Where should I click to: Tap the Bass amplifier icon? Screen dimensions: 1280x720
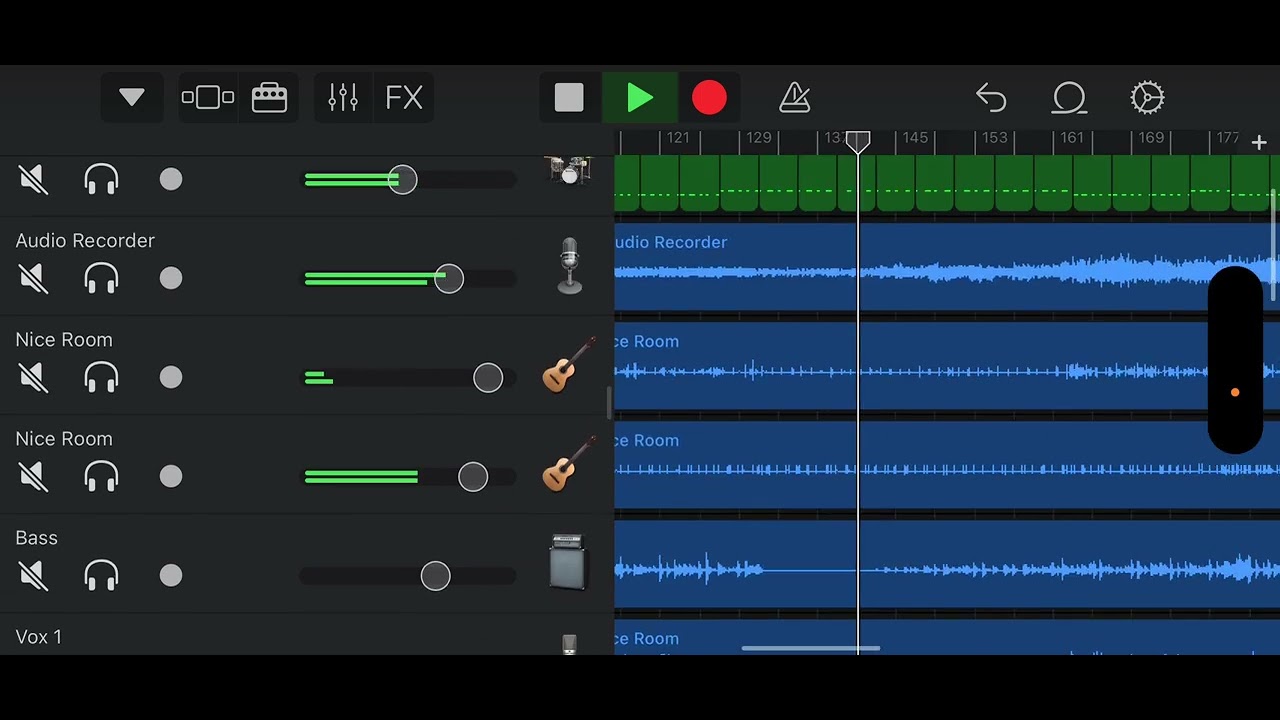click(x=568, y=562)
